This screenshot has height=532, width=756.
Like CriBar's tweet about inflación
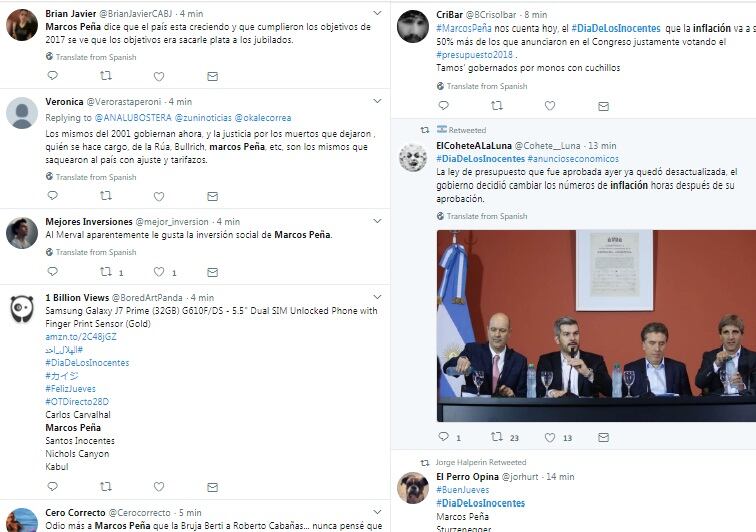tap(550, 106)
